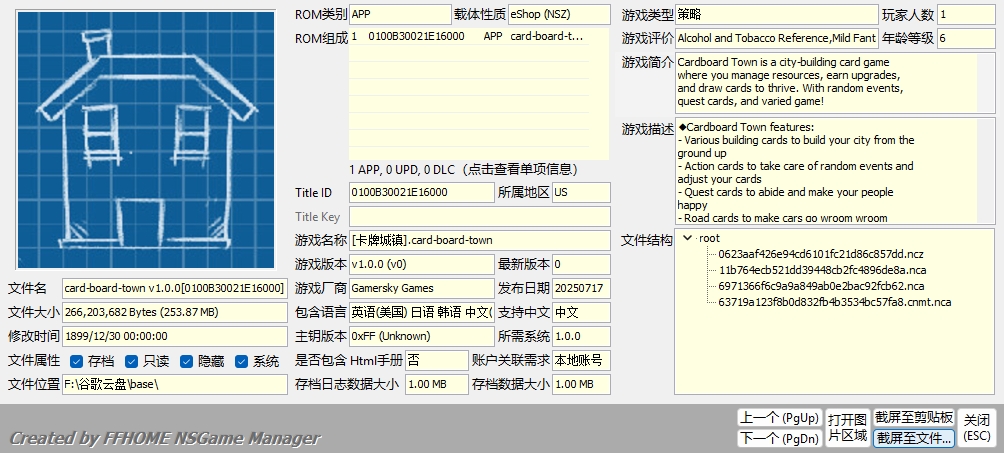Go to previous game with 上一个 (PgUp)

(779, 417)
